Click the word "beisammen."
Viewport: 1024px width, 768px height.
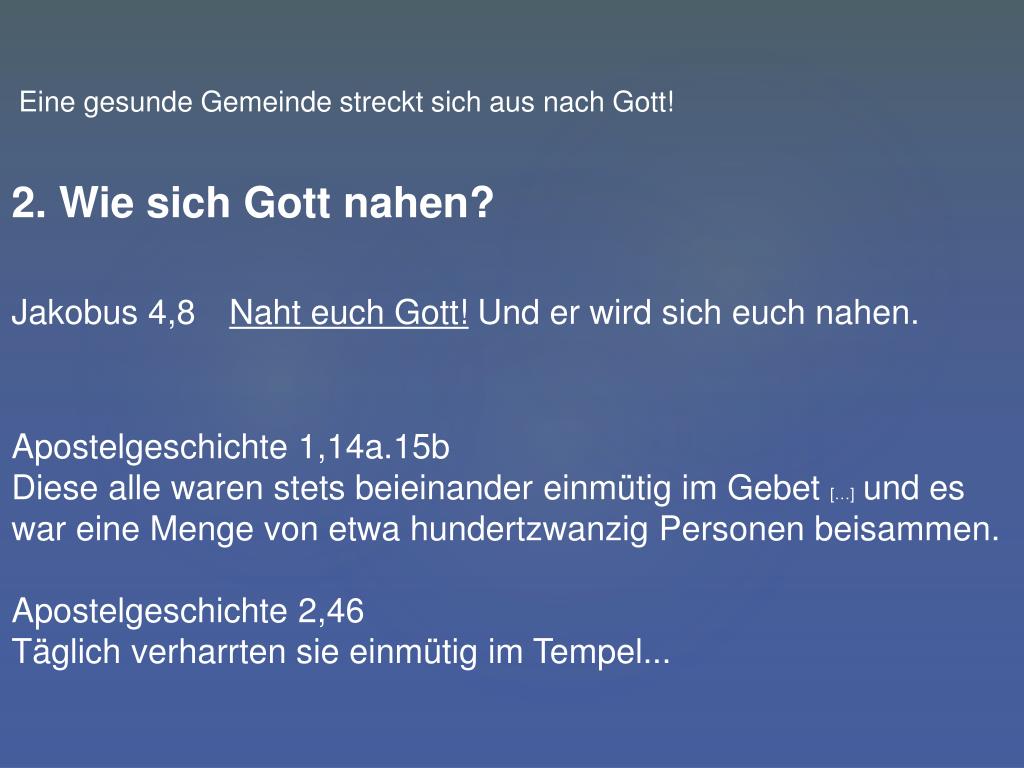coord(906,528)
